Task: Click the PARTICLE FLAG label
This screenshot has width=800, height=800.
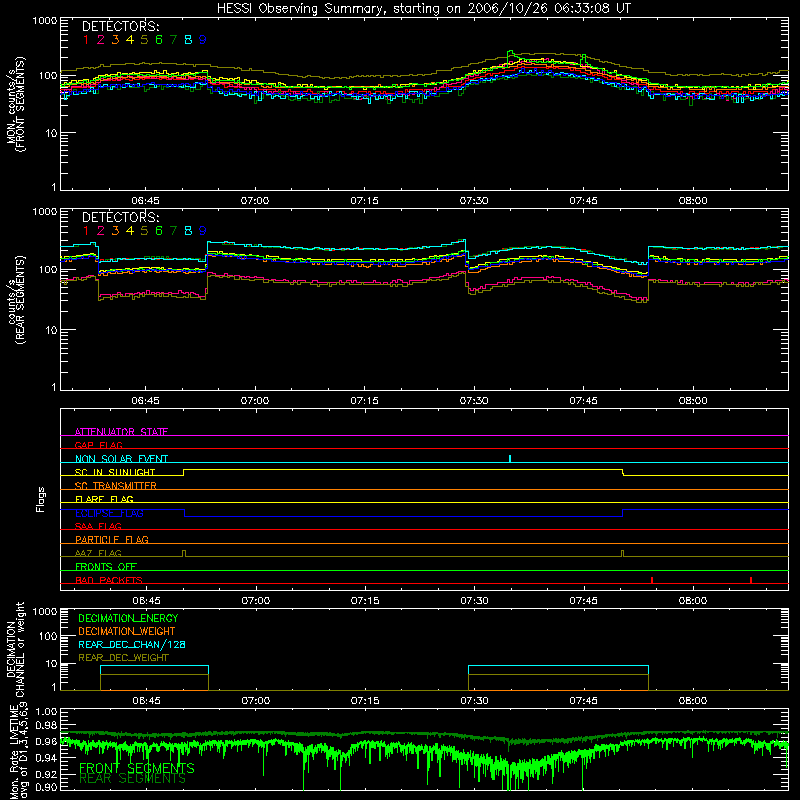Action: coord(112,539)
